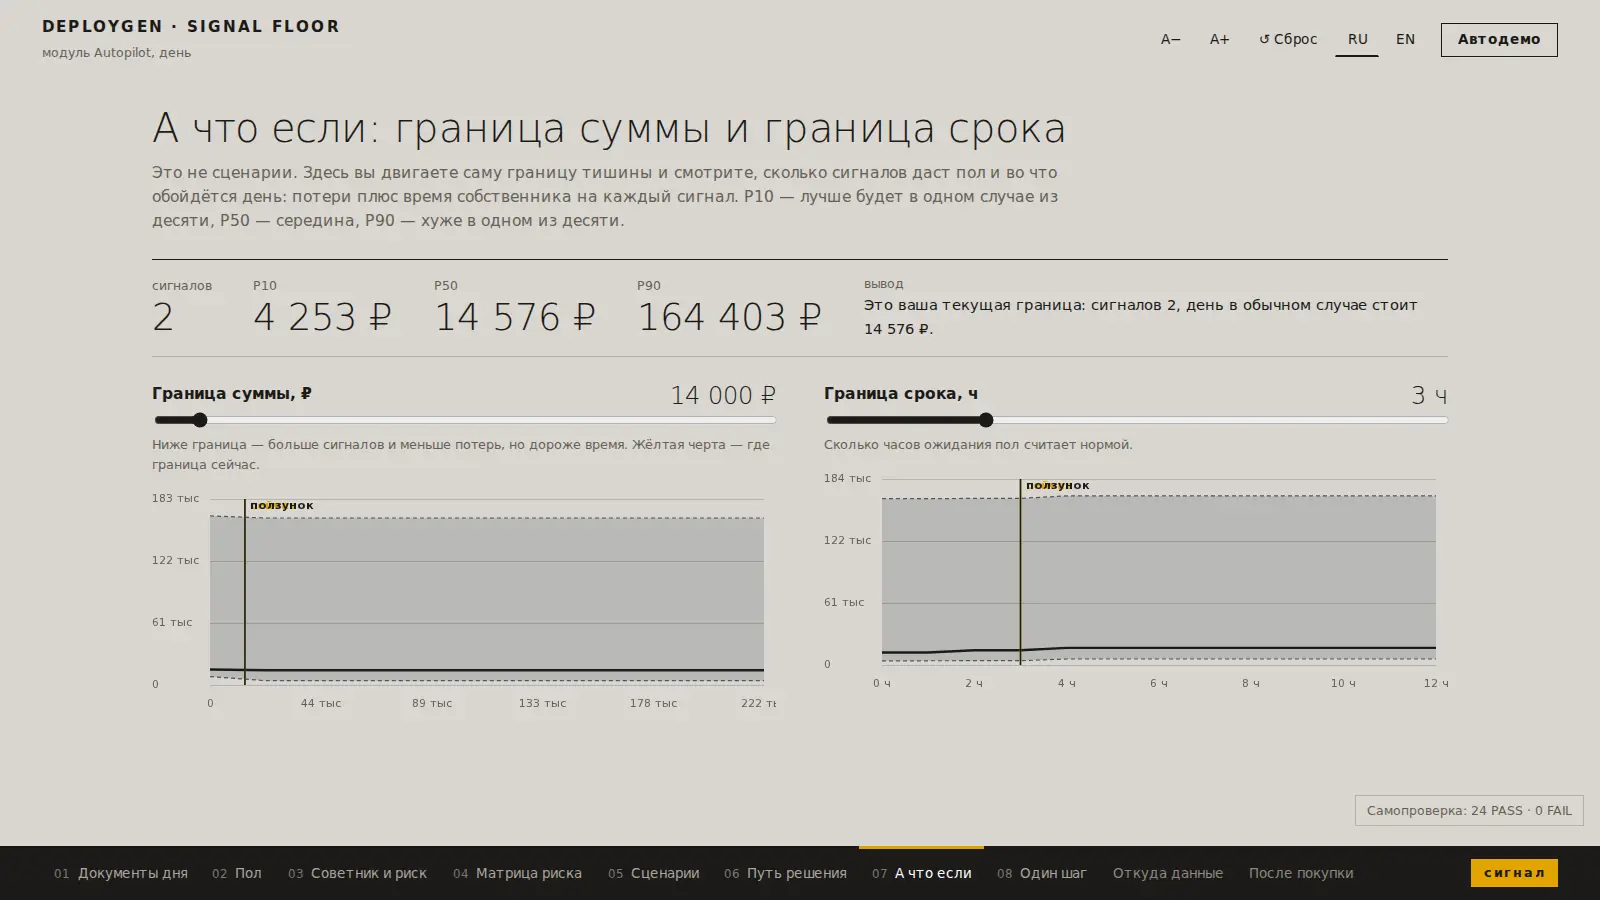Screen dimensions: 1600x900
Task: Click the Граница суммы slider handle
Action: (x=200, y=420)
